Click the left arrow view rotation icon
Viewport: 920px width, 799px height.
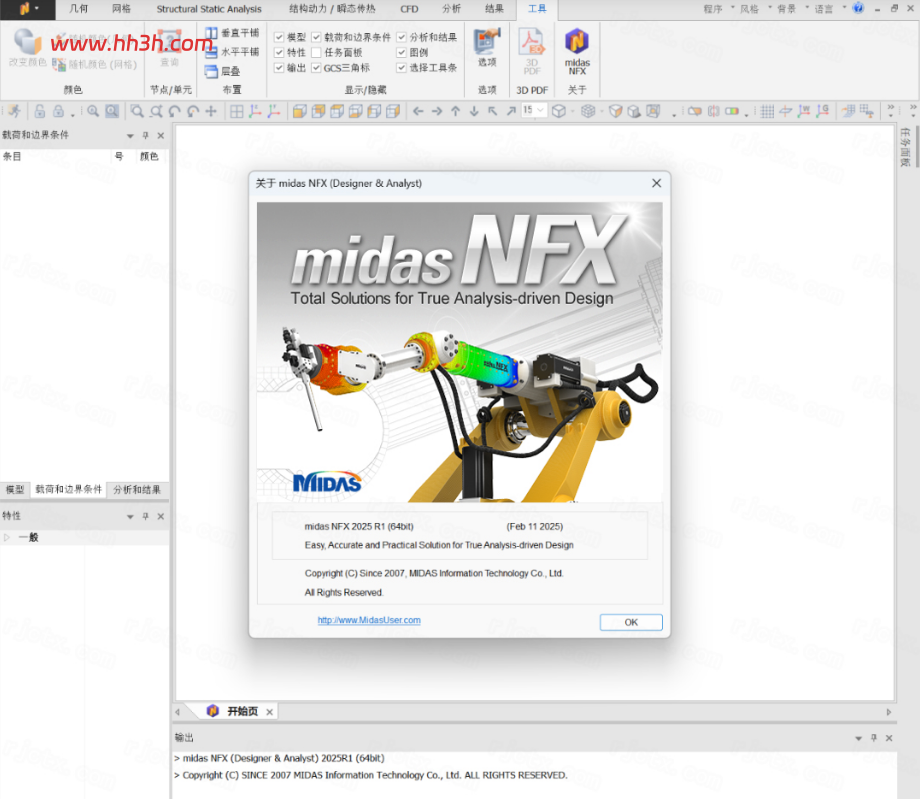(x=418, y=111)
